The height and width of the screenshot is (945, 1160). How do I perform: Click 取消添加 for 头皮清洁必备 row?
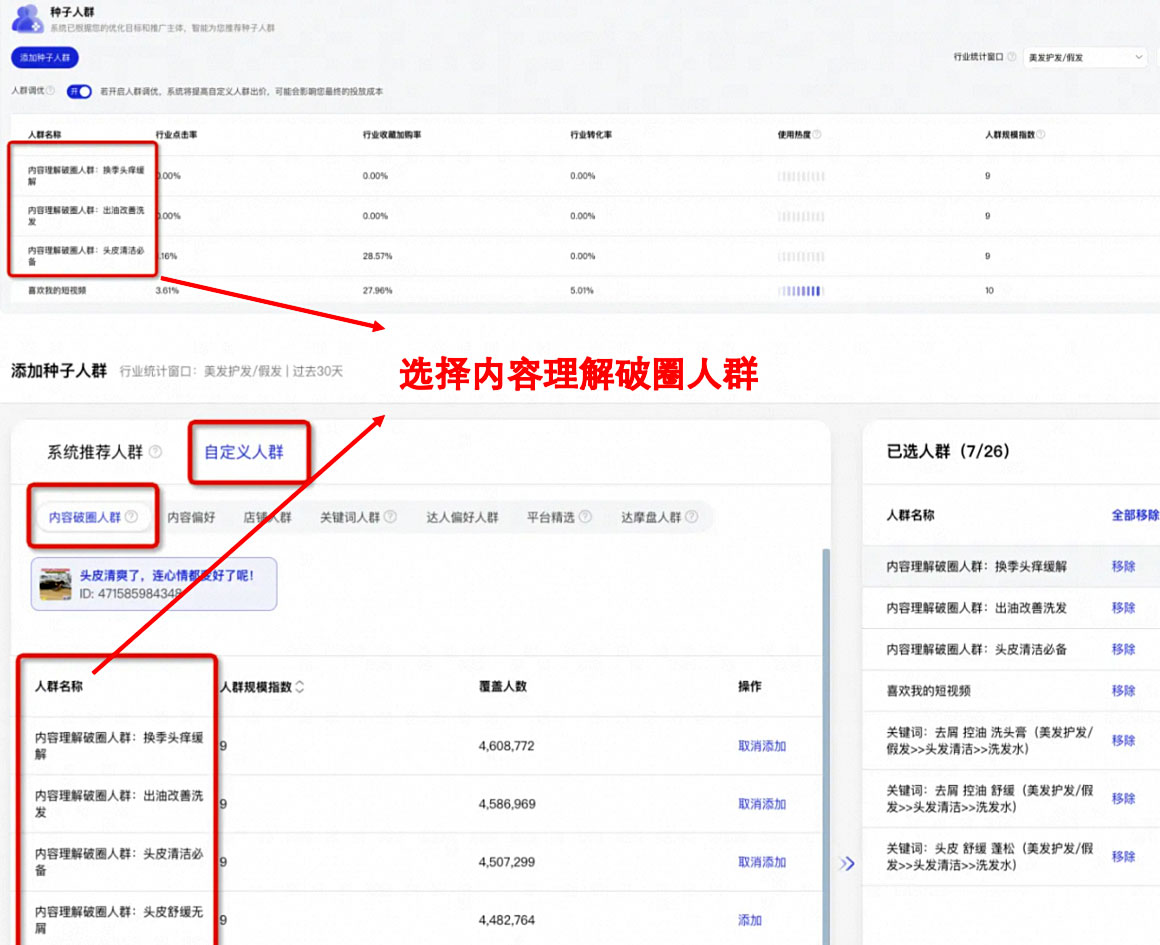click(x=762, y=862)
